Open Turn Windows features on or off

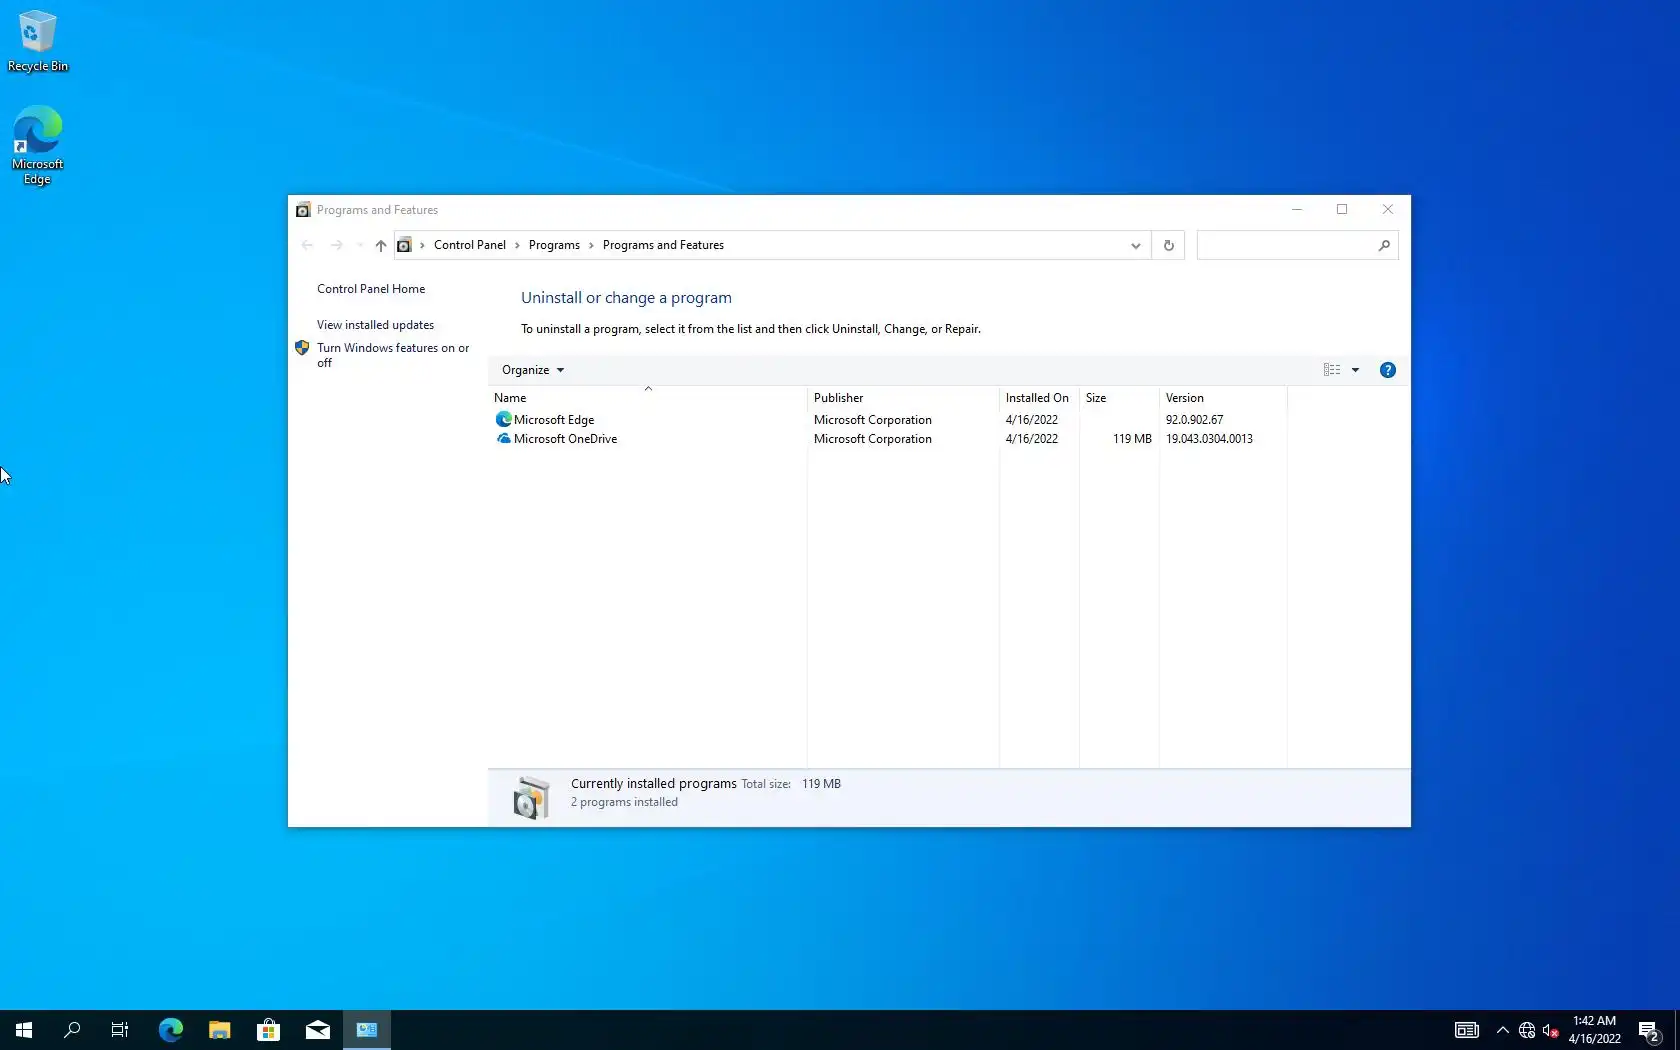[393, 355]
